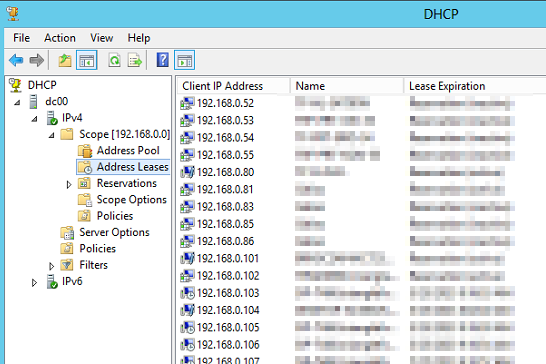Select lease row 192.168.0.55

pyautogui.click(x=225, y=155)
